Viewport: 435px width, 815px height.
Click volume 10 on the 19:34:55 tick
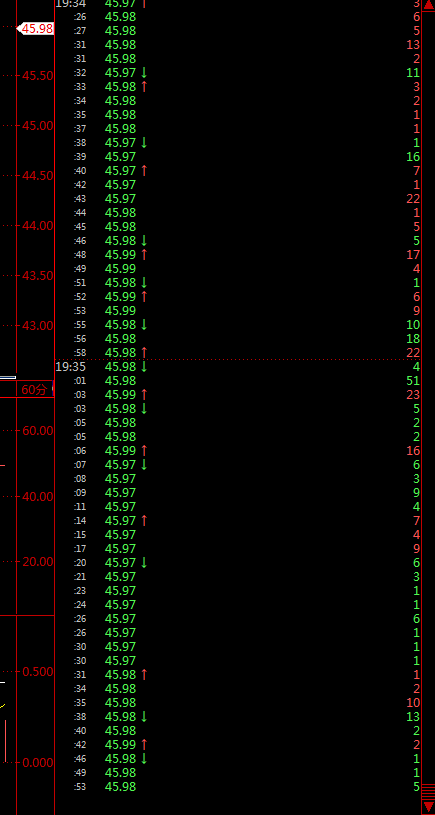point(413,325)
